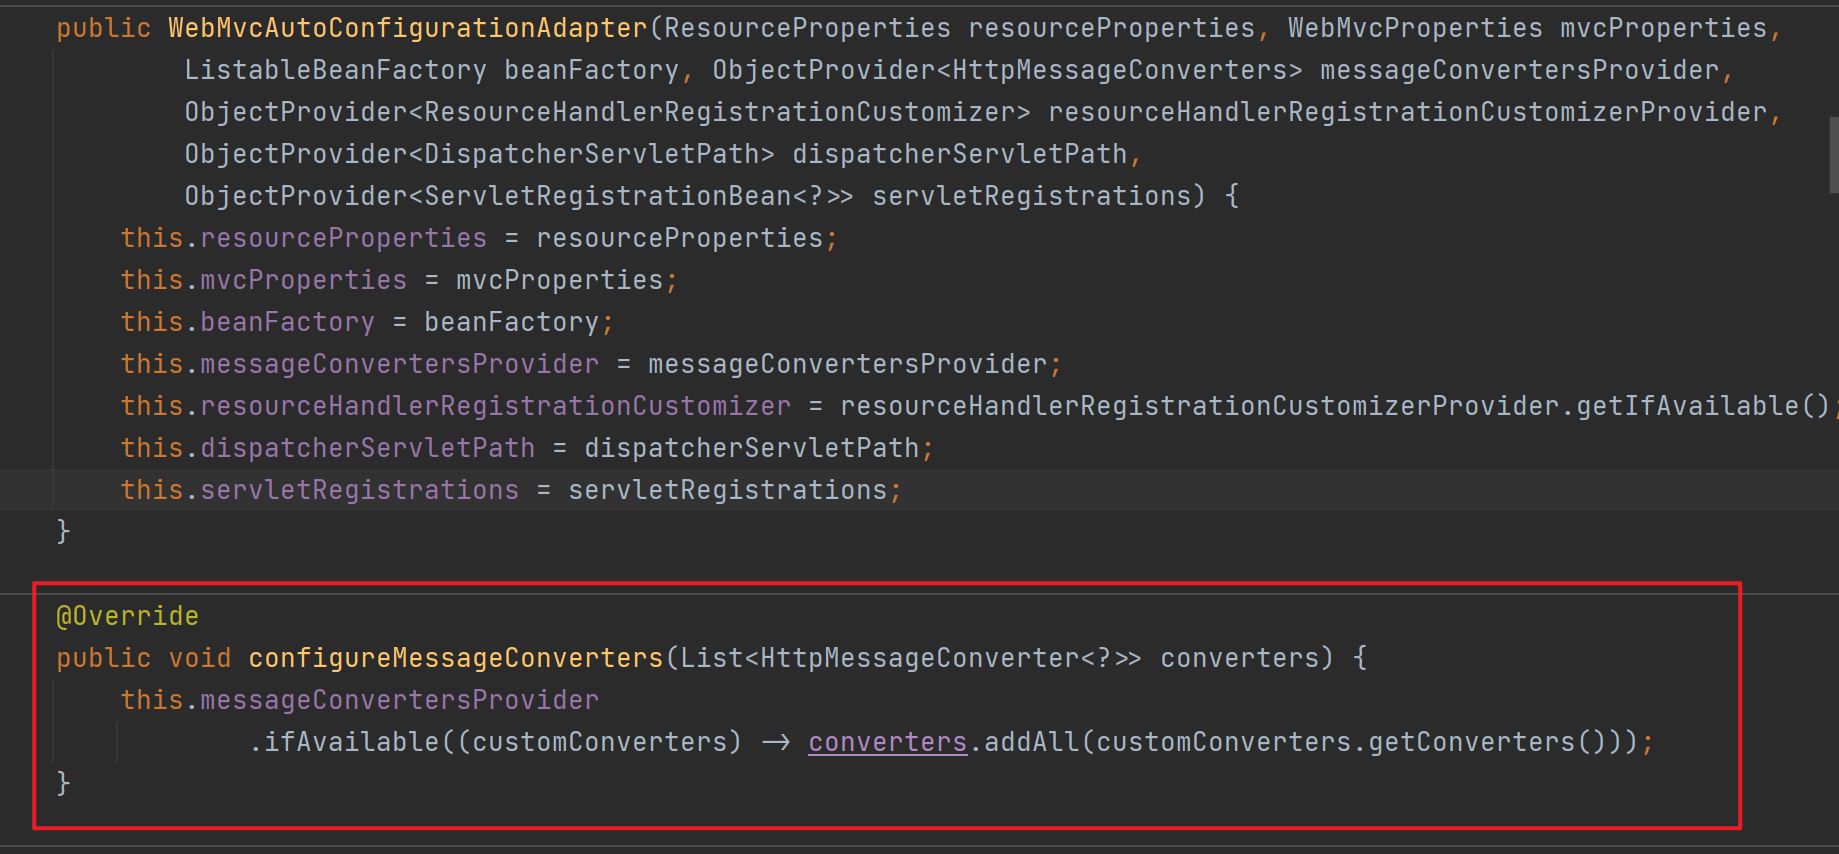Click the lambda arrow after customConverters

point(775,742)
